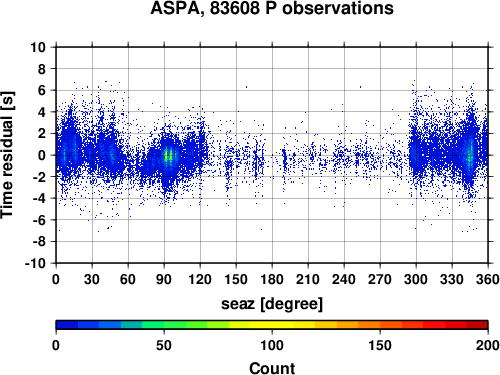Click the Time residual y-axis label
The width and height of the screenshot is (500, 375).
[7, 155]
